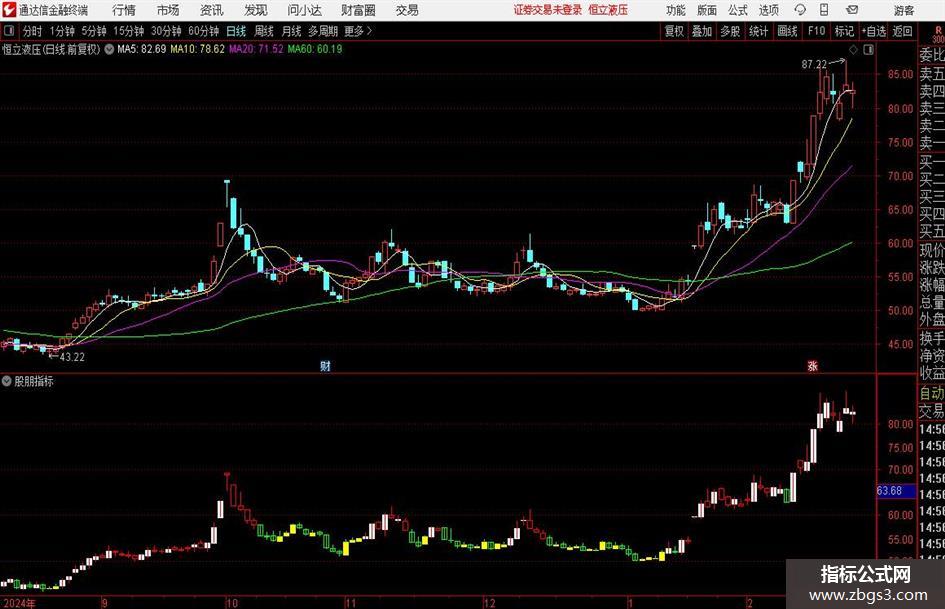The width and height of the screenshot is (945, 609).
Task: Click the 游客 user label
Action: pos(903,10)
